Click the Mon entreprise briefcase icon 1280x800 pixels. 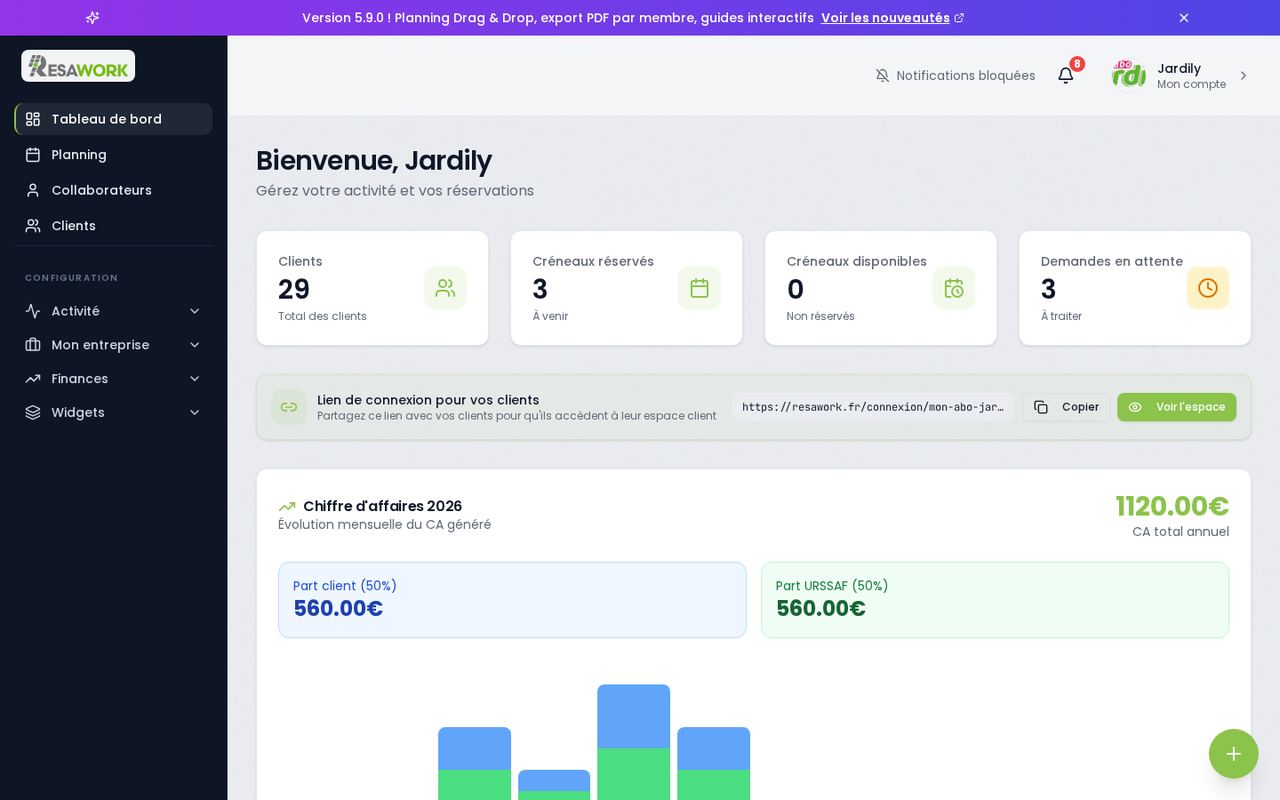[x=33, y=345]
